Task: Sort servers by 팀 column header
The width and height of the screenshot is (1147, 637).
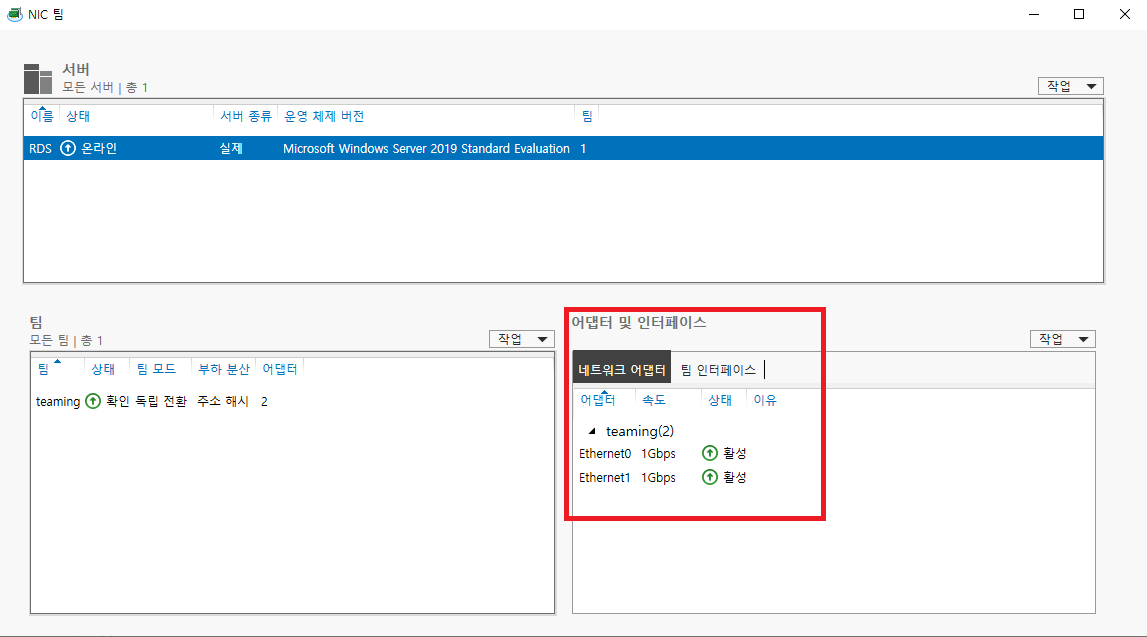Action: point(587,116)
